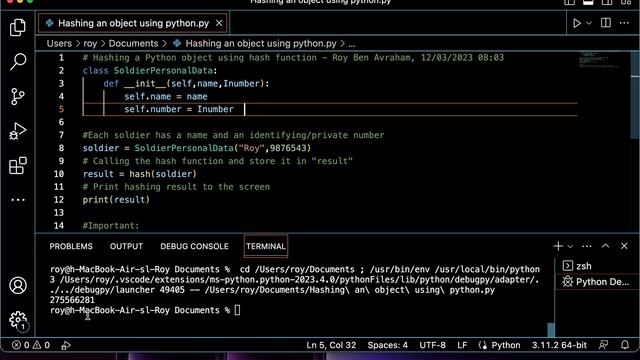Open the Extensions view icon
The height and width of the screenshot is (360, 640).
point(18,166)
